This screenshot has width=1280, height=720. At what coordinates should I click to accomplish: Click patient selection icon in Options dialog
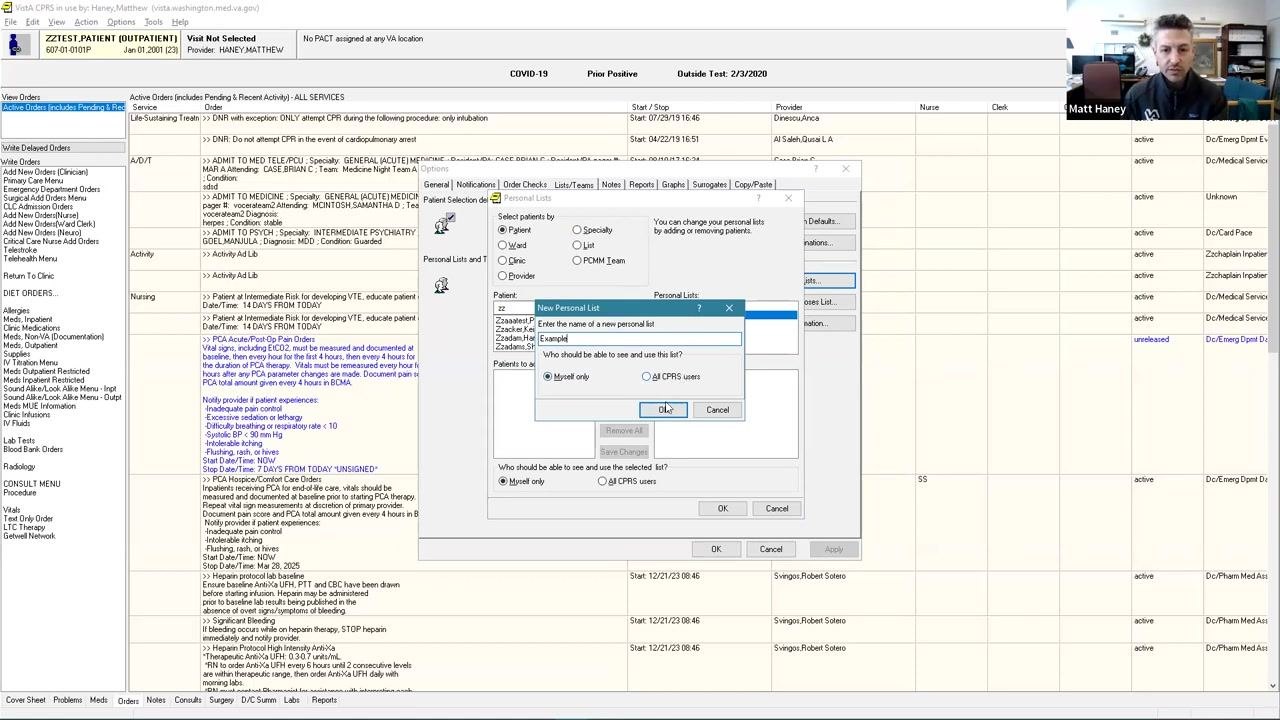(442, 225)
